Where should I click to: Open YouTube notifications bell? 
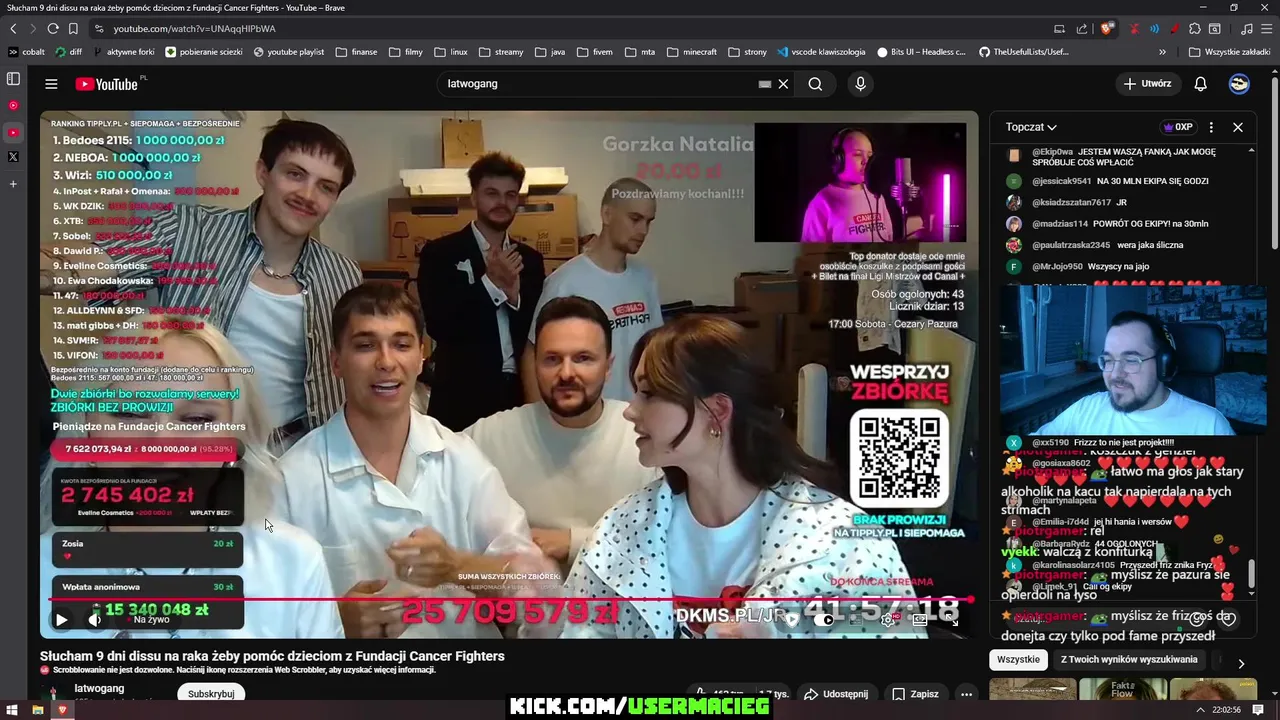coord(1200,84)
